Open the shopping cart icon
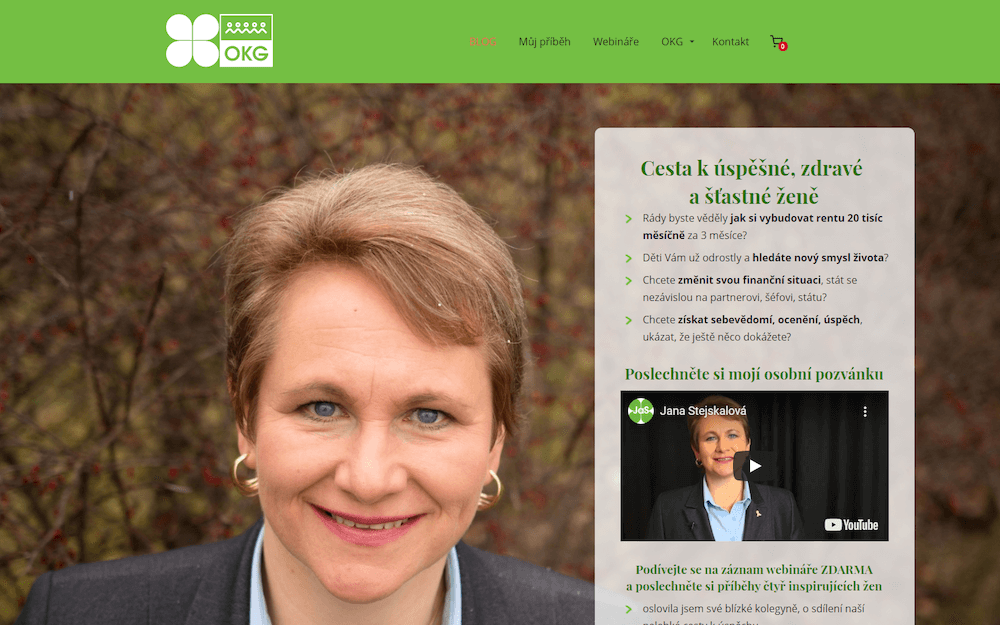This screenshot has width=1000, height=625. click(x=776, y=41)
